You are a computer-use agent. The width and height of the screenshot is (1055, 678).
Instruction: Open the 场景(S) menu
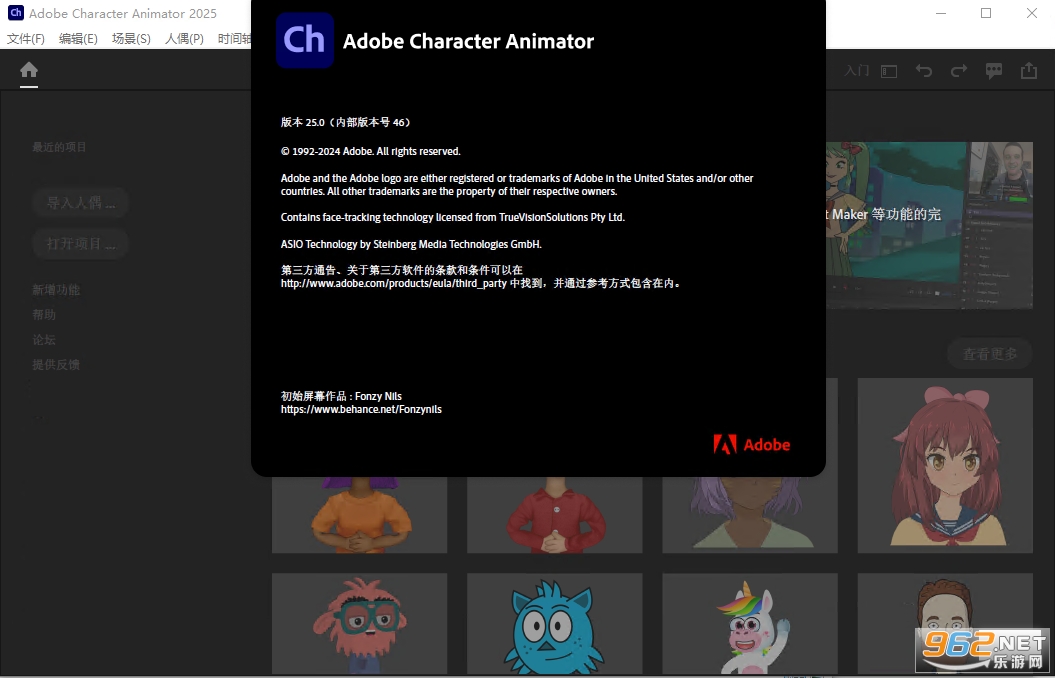click(131, 38)
